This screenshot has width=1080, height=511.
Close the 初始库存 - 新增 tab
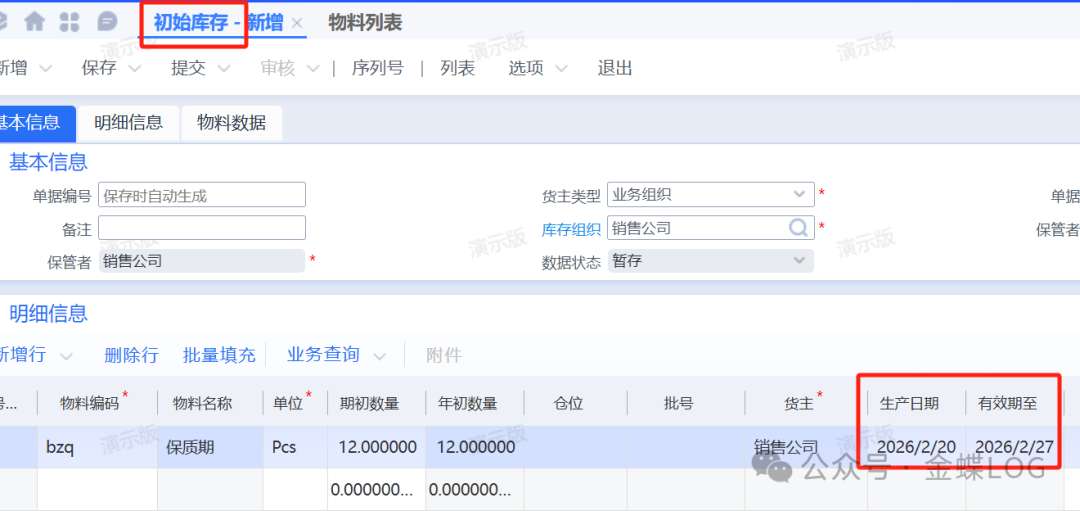pos(297,23)
